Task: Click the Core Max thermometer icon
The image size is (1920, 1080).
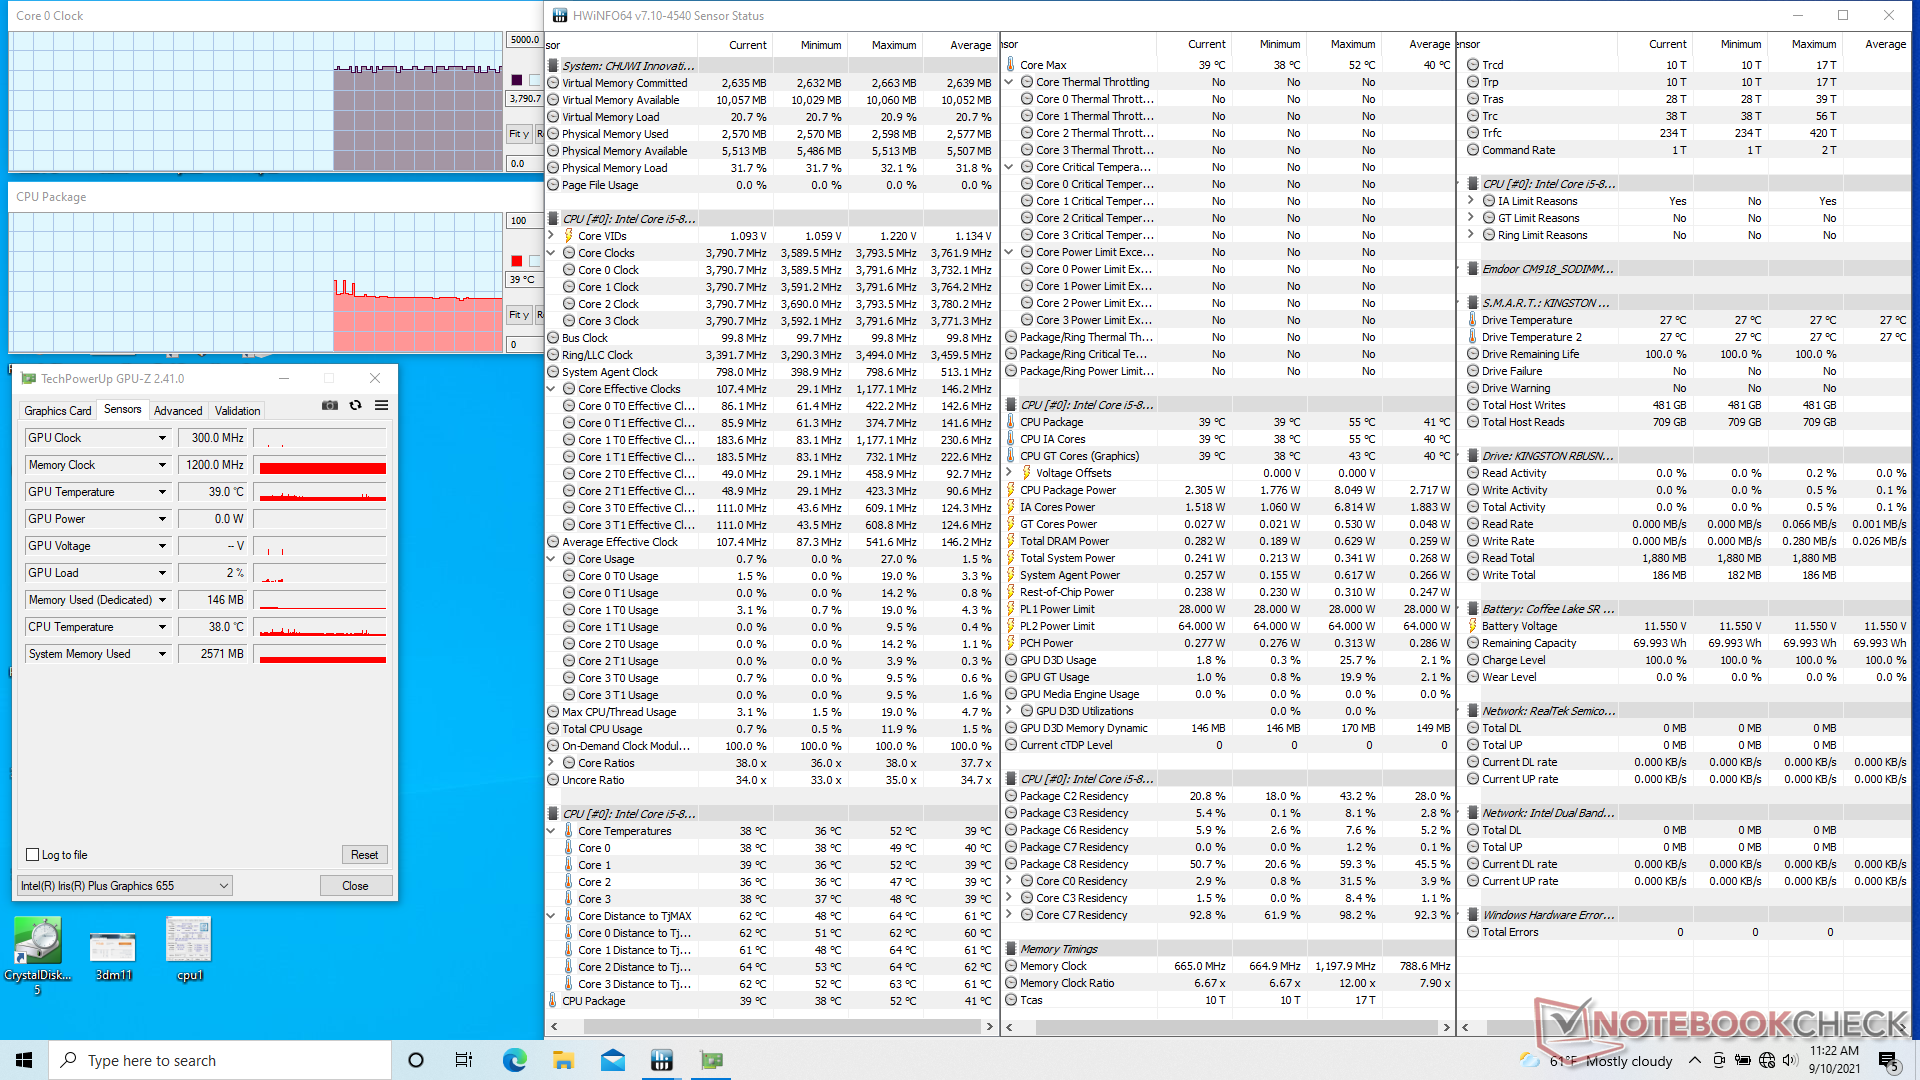Action: pyautogui.click(x=1011, y=65)
